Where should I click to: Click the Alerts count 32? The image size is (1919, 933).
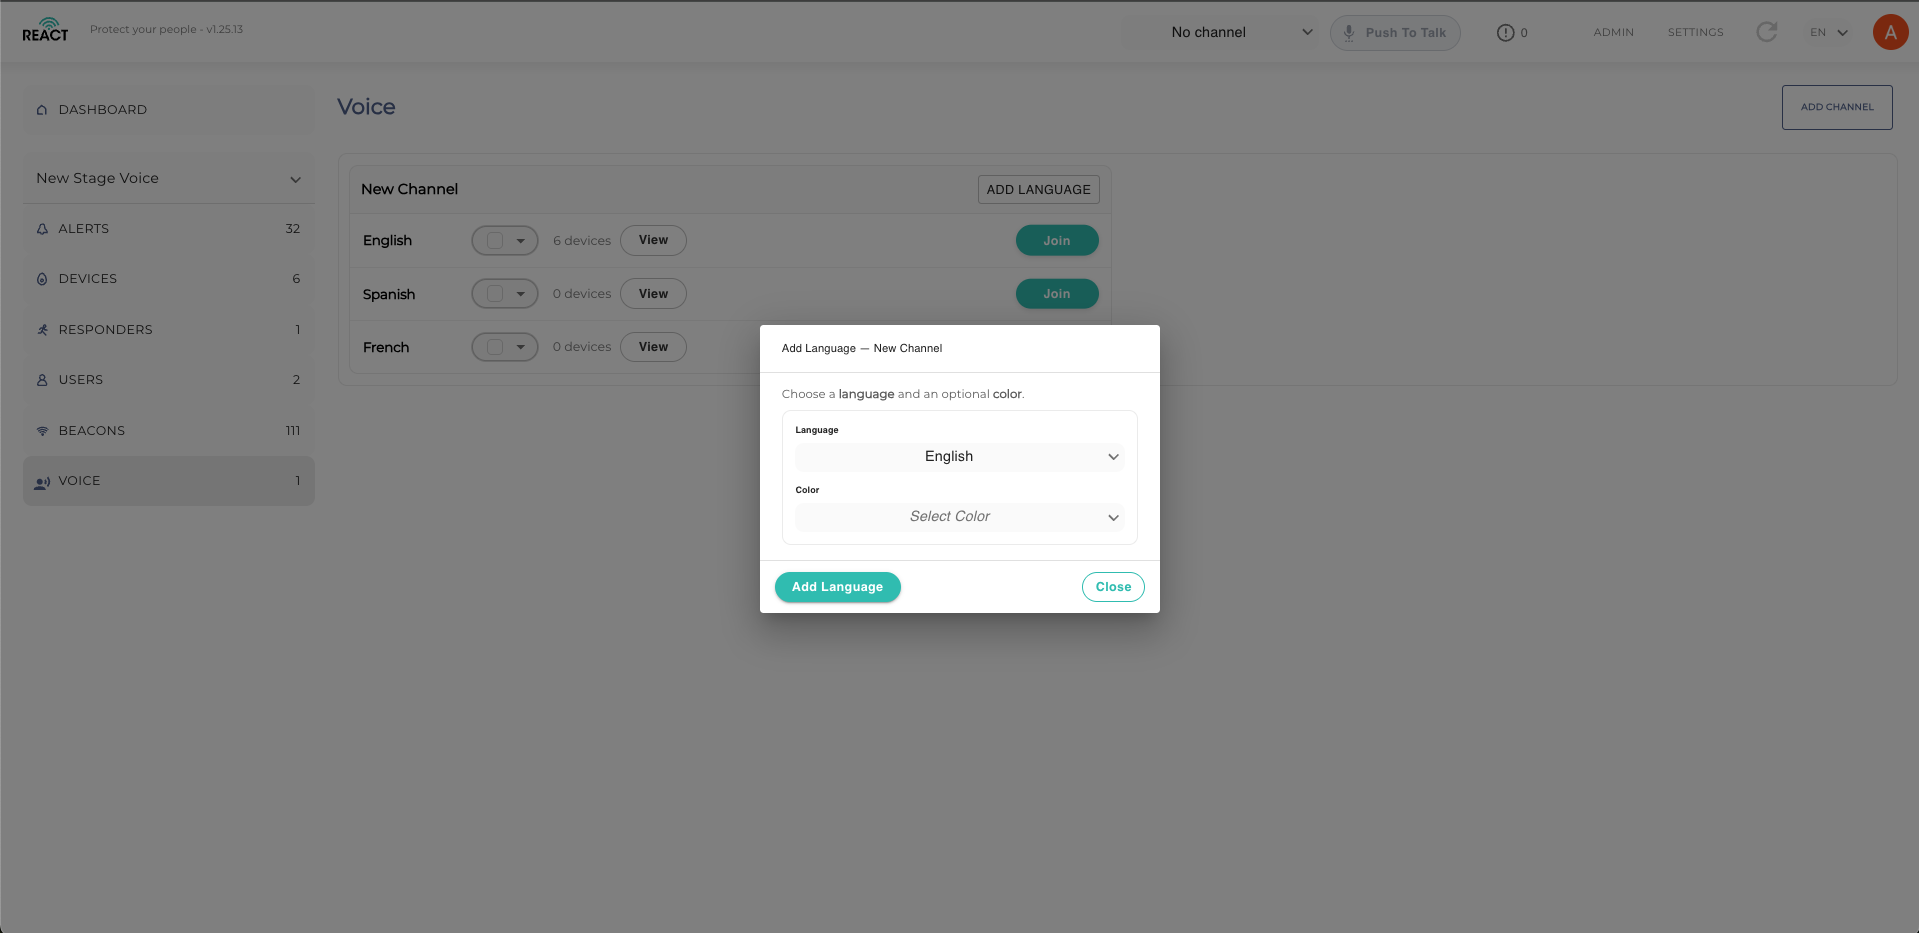tap(293, 229)
